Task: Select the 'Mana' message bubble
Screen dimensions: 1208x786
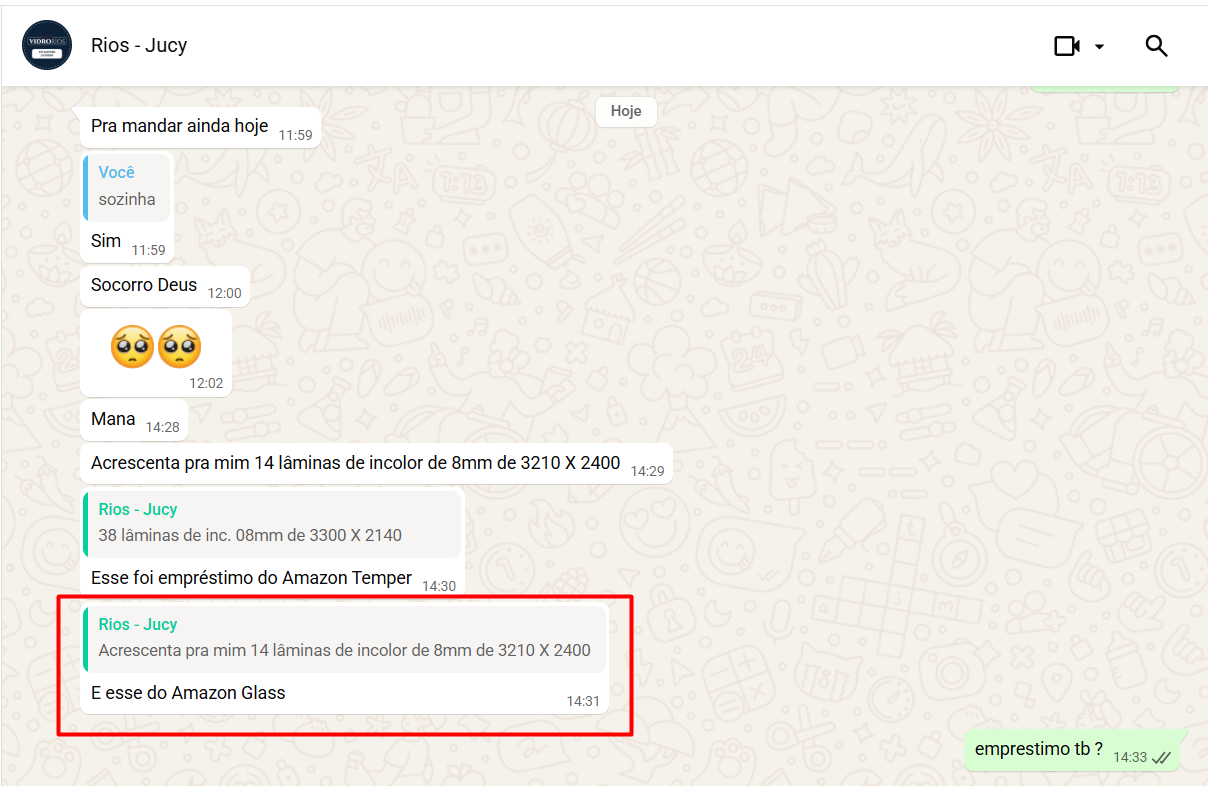Action: click(x=113, y=419)
